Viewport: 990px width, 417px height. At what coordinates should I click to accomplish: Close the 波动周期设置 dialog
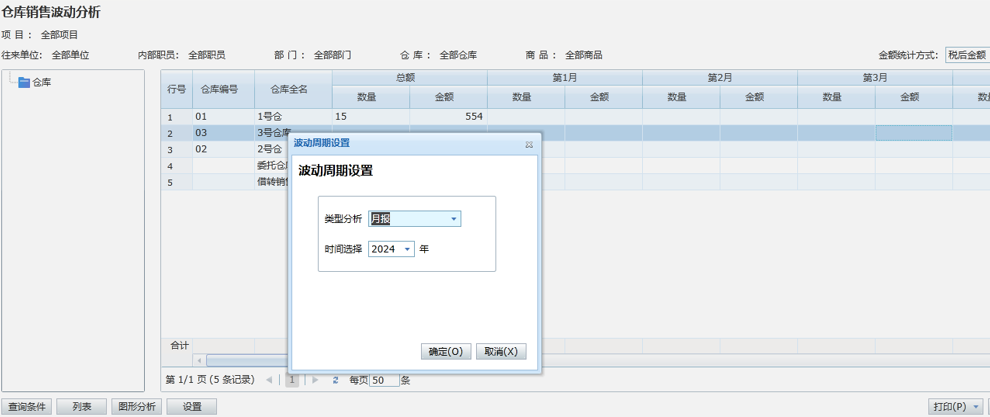pos(529,144)
